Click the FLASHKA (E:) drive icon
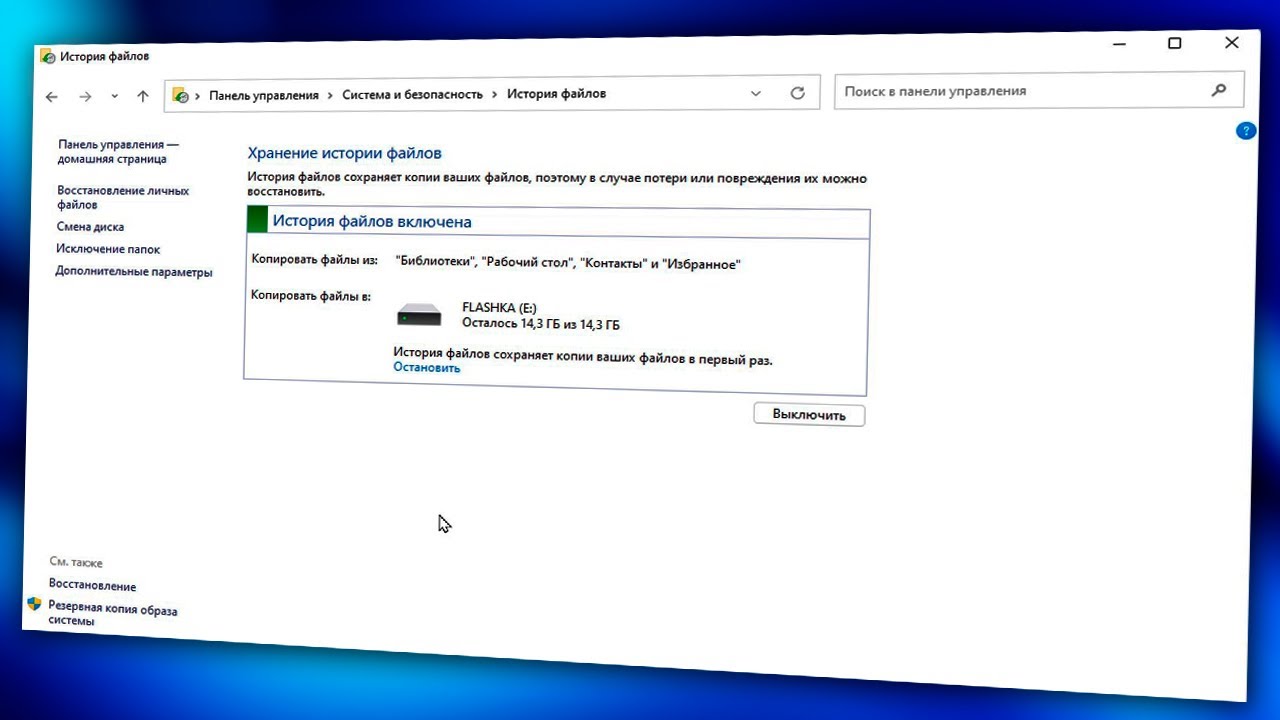This screenshot has width=1280, height=720. click(x=419, y=315)
